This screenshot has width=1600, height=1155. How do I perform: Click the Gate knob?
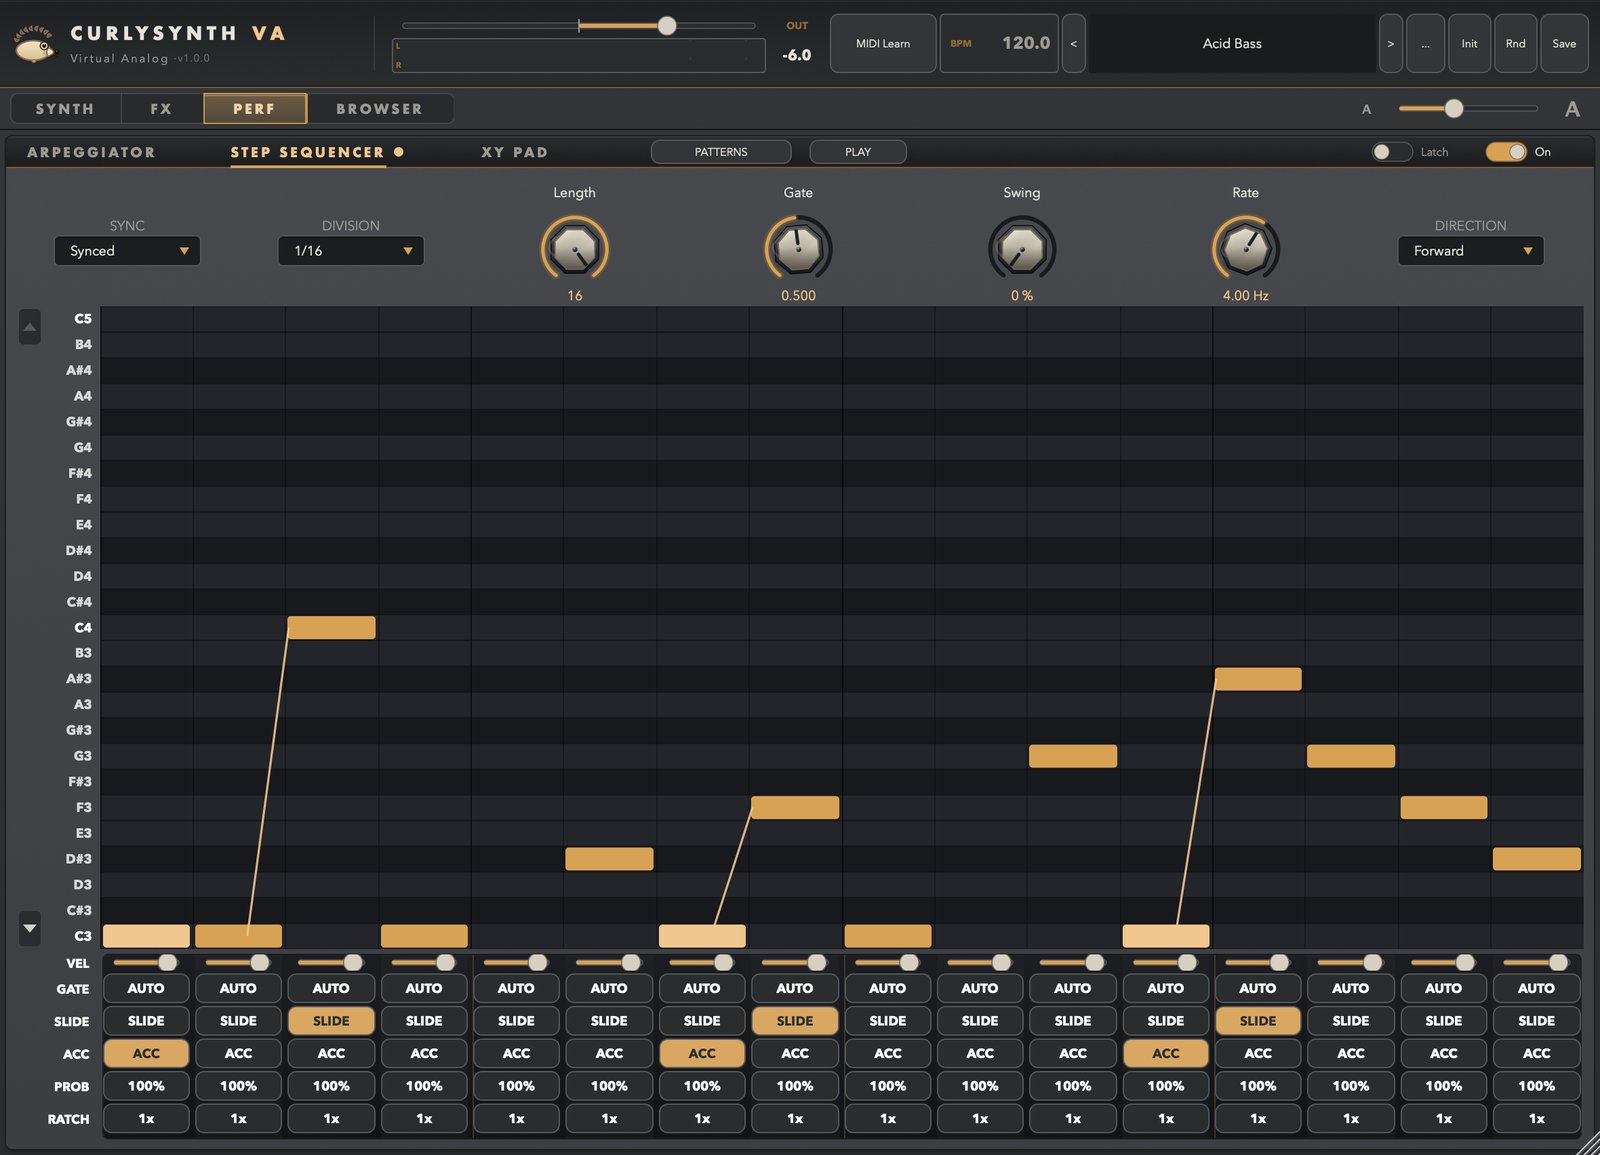click(798, 248)
